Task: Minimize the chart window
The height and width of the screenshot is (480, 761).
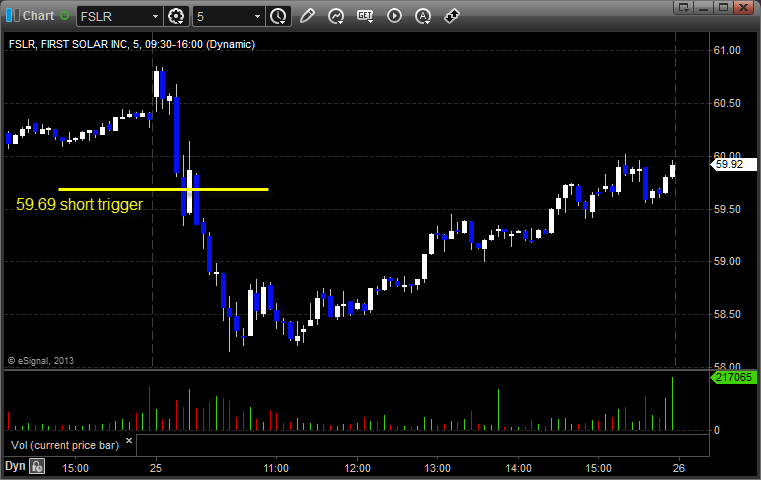Action: pyautogui.click(x=704, y=7)
